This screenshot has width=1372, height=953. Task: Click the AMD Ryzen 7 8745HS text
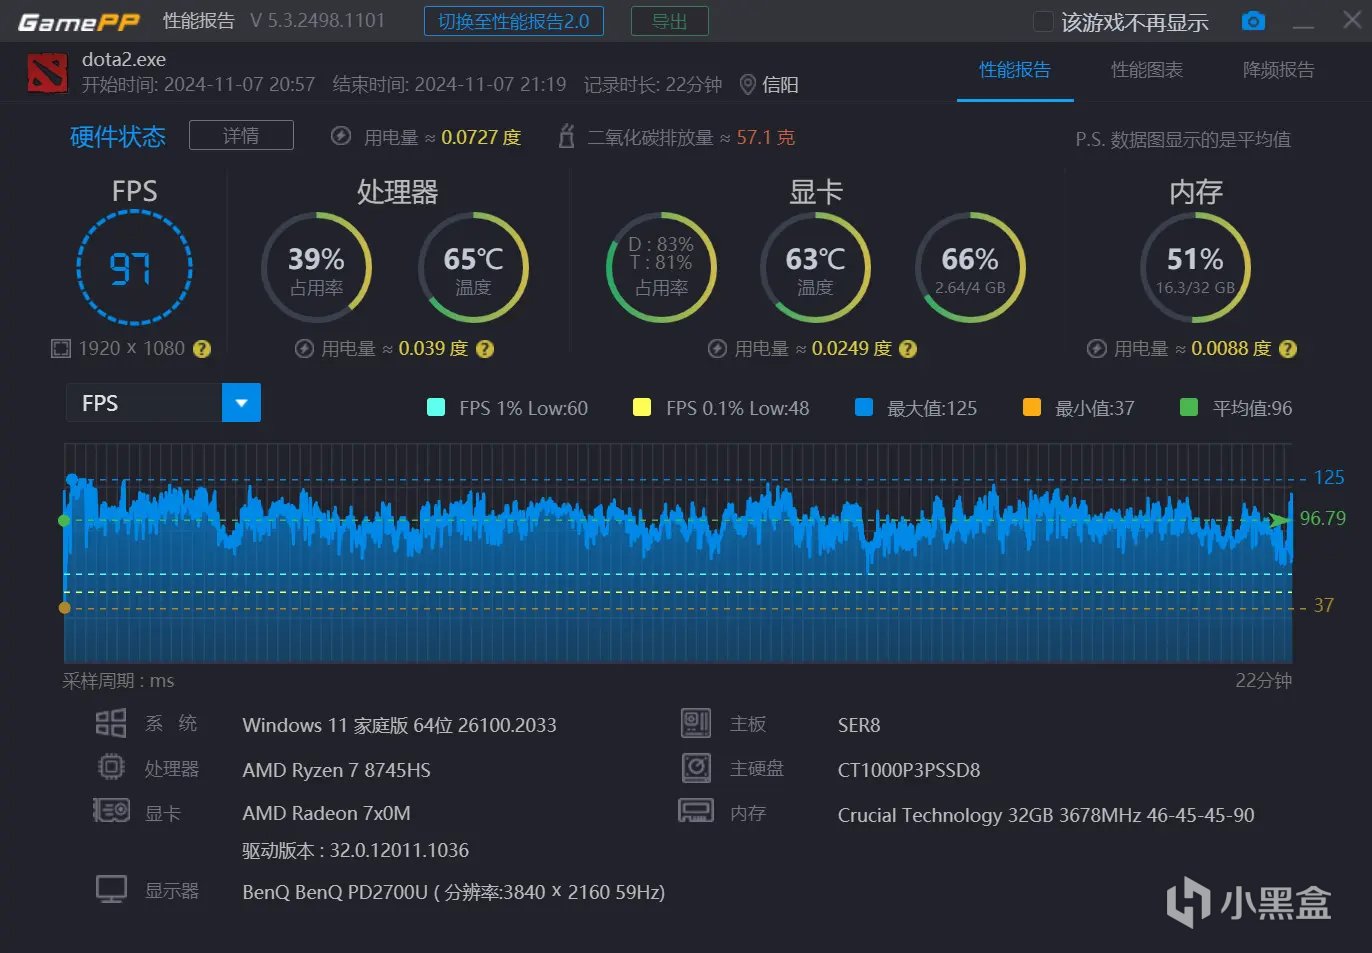pyautogui.click(x=337, y=770)
